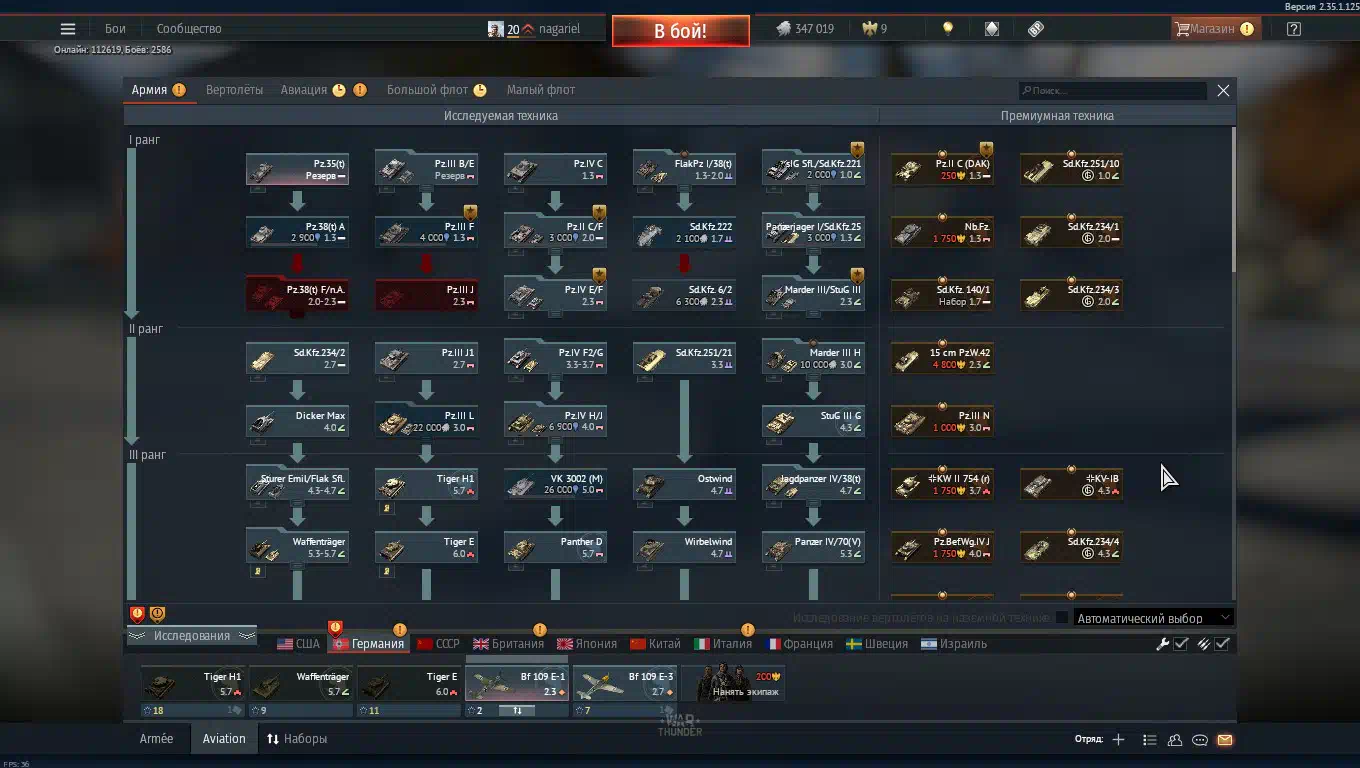1360x768 pixels.
Task: Switch to the Большой флот tab
Action: click(x=427, y=90)
